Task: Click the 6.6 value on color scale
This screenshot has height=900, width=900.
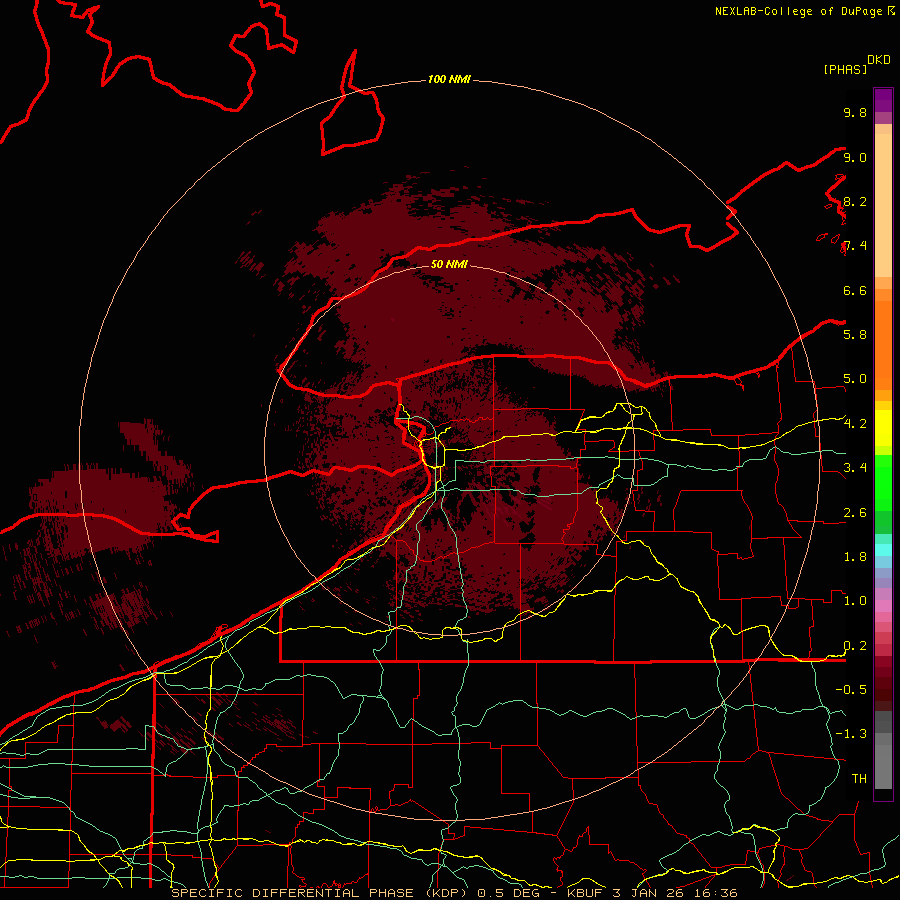Action: pyautogui.click(x=855, y=290)
